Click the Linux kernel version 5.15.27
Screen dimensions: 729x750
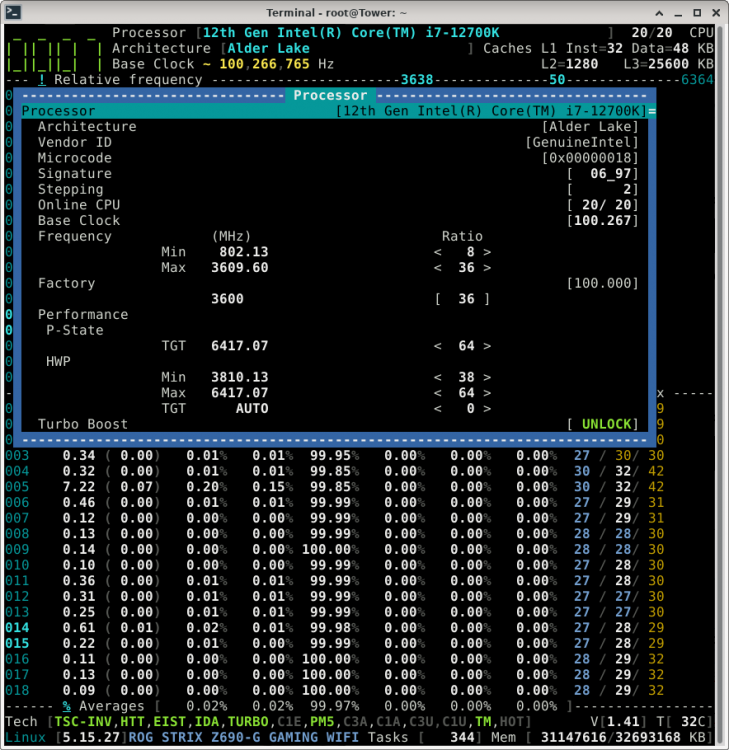point(91,738)
